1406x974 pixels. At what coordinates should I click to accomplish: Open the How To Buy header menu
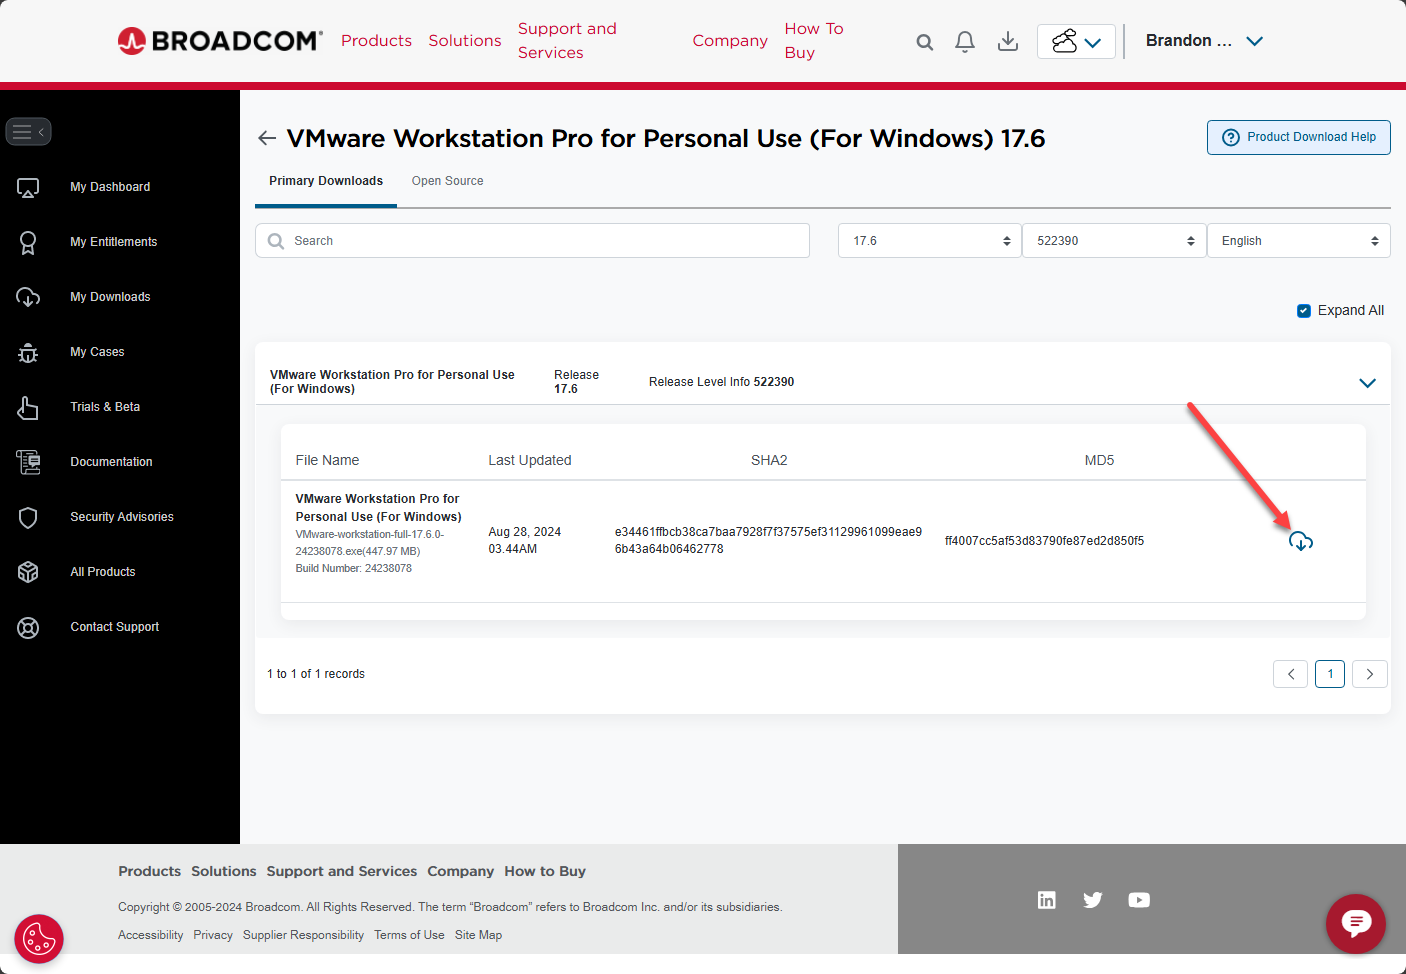[x=814, y=41]
